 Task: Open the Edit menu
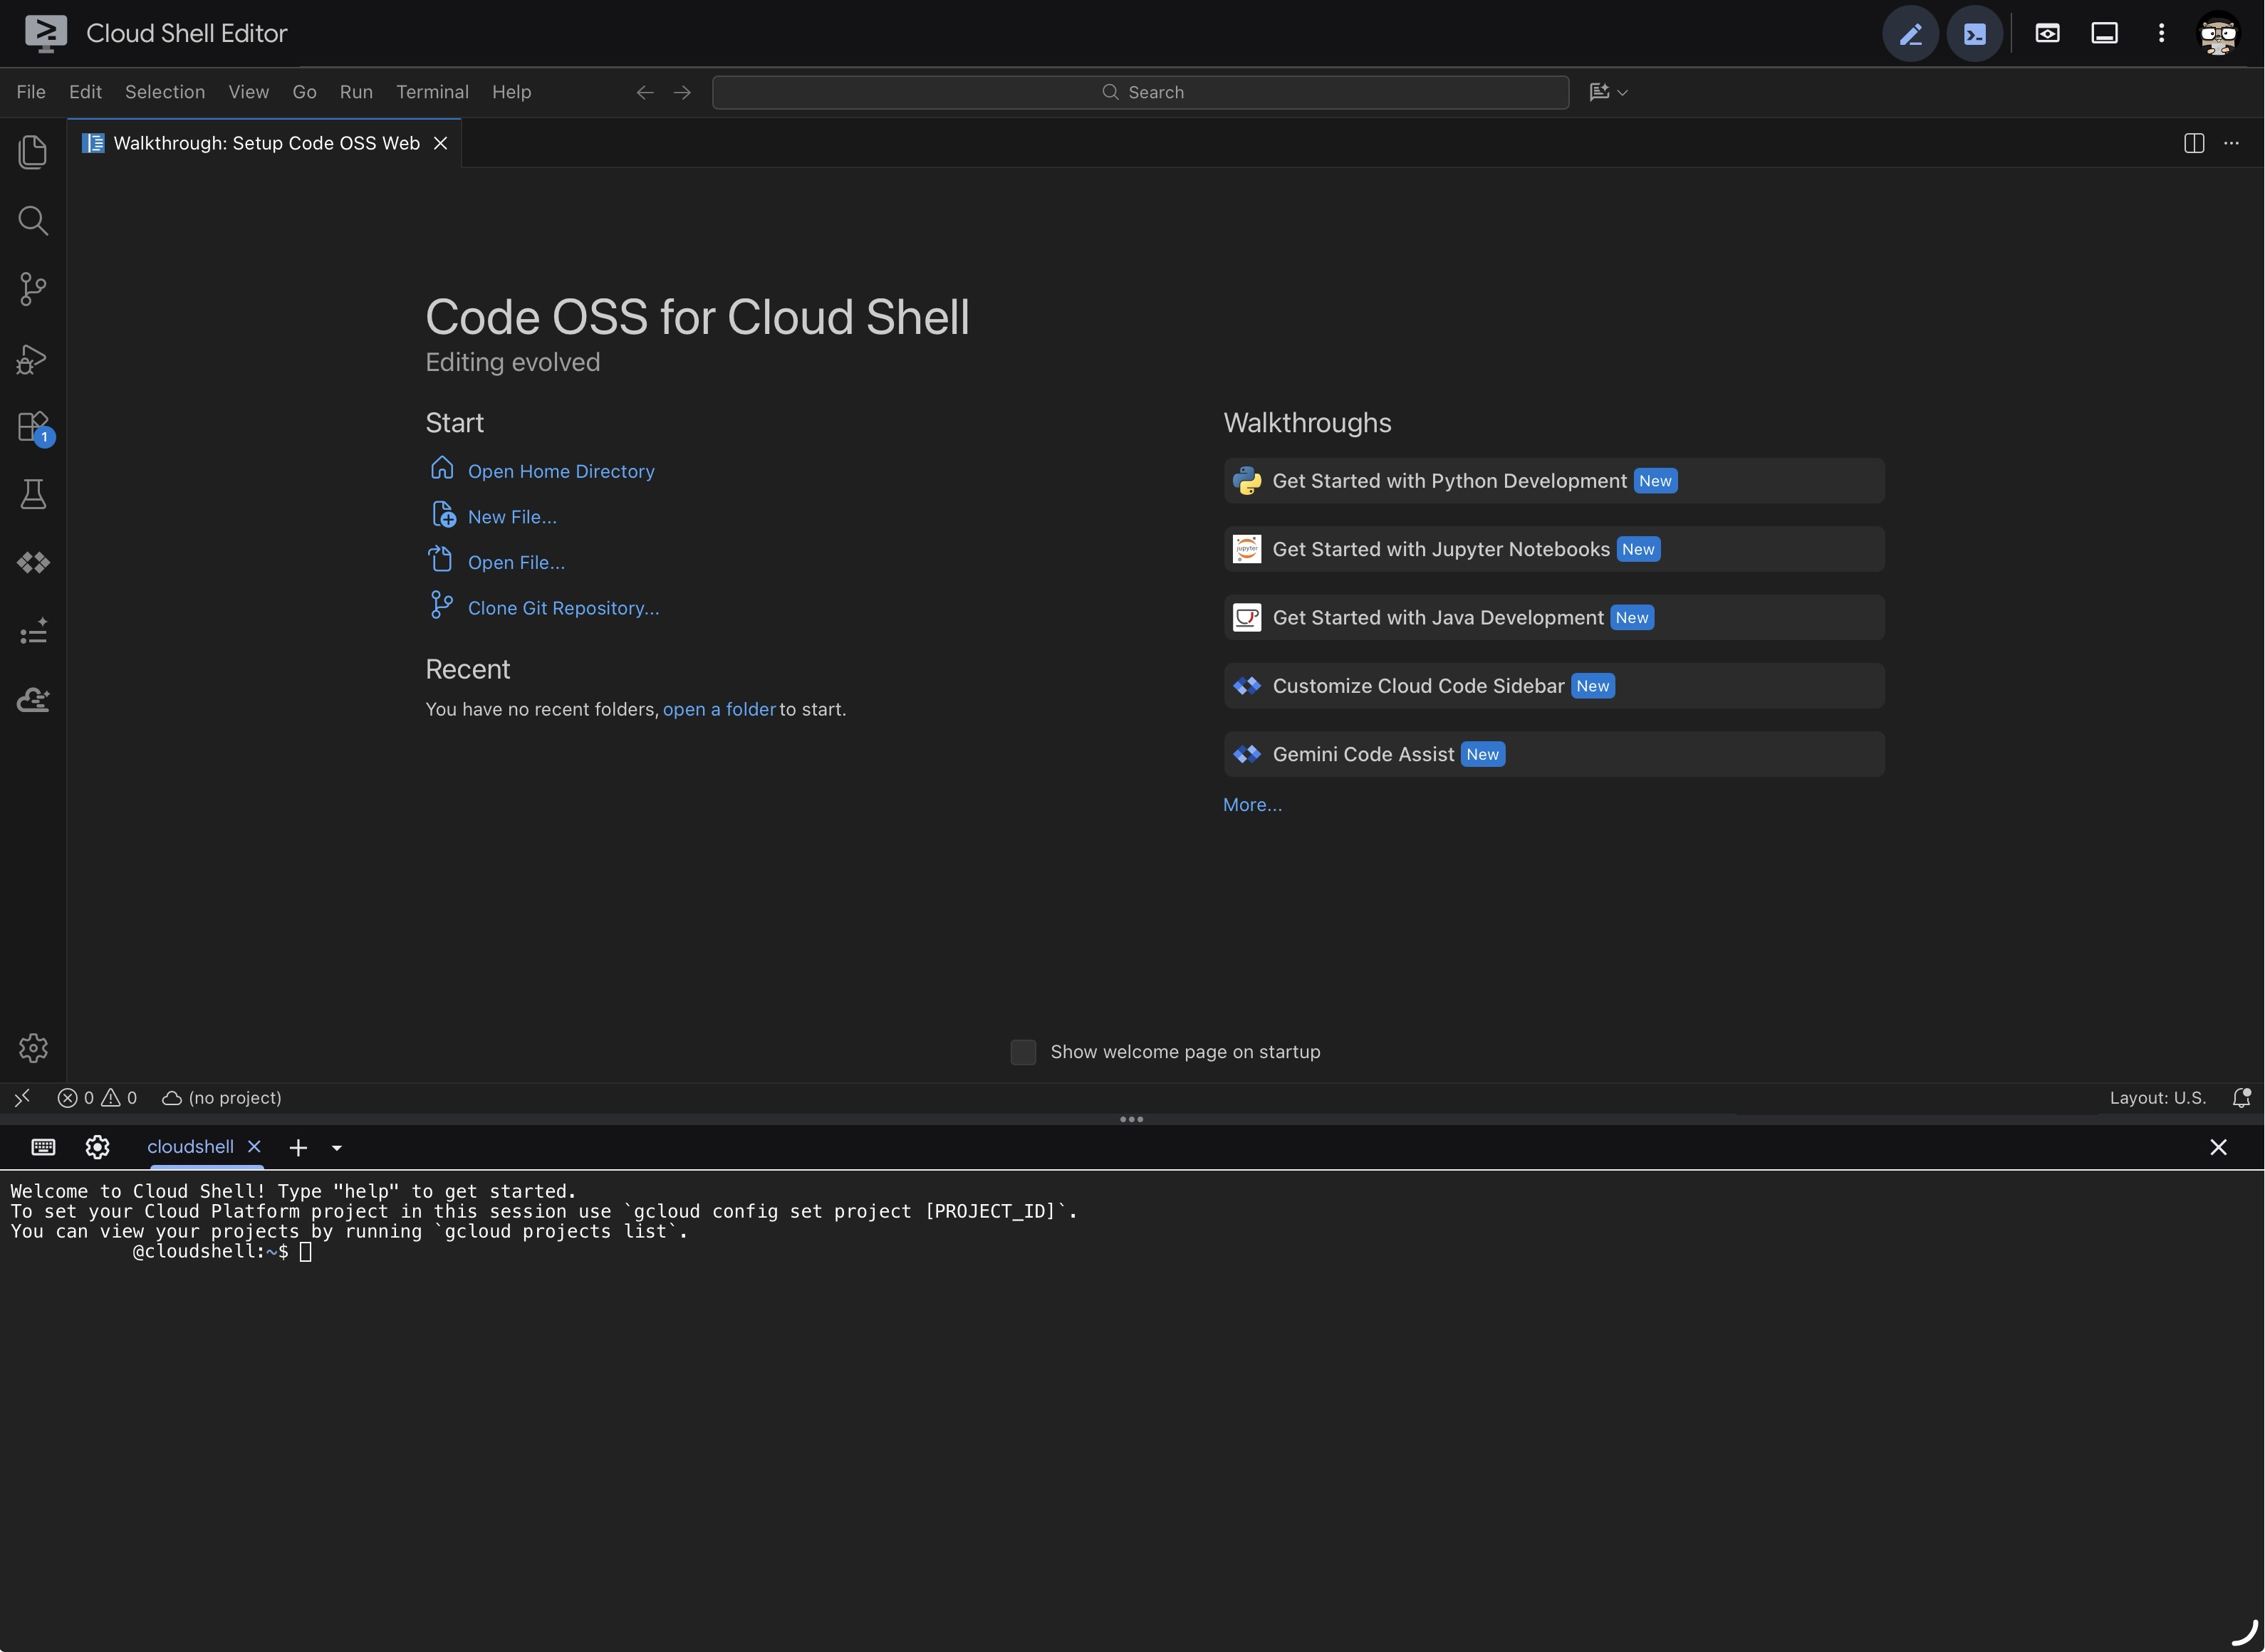click(x=85, y=92)
